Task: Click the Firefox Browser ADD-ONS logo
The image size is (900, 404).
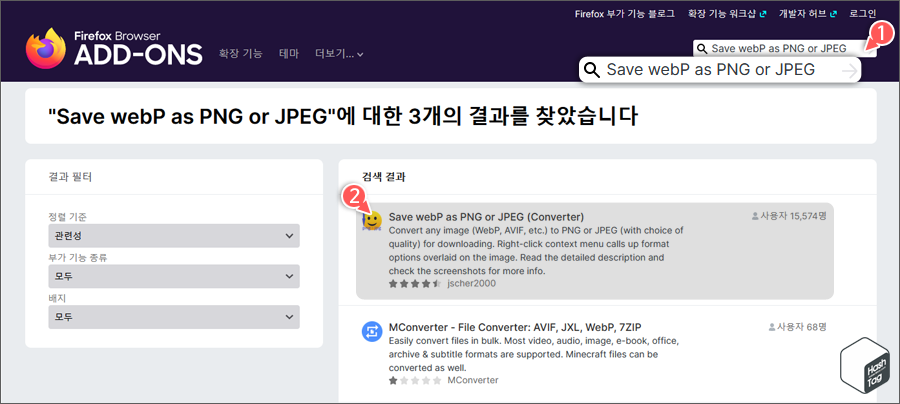Action: click(114, 48)
